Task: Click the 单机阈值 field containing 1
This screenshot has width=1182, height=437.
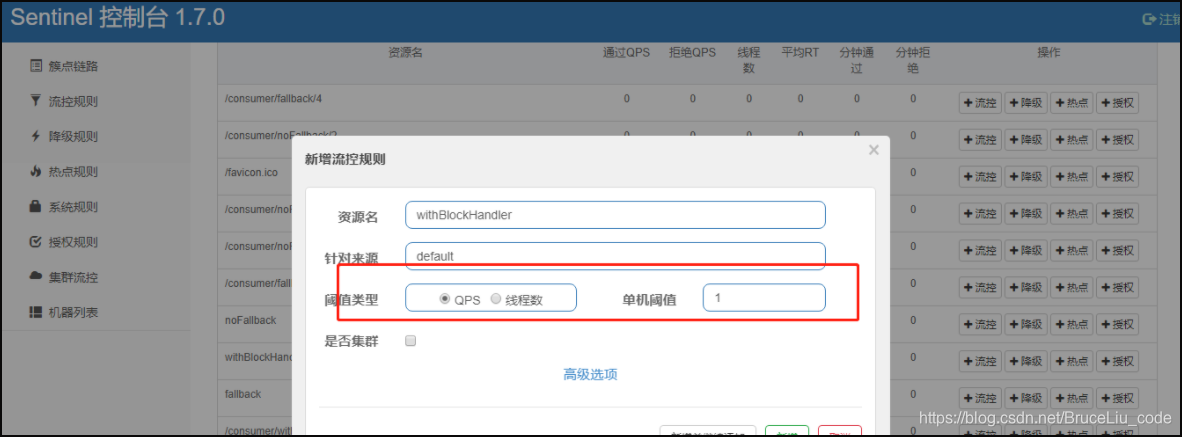Action: click(x=764, y=298)
